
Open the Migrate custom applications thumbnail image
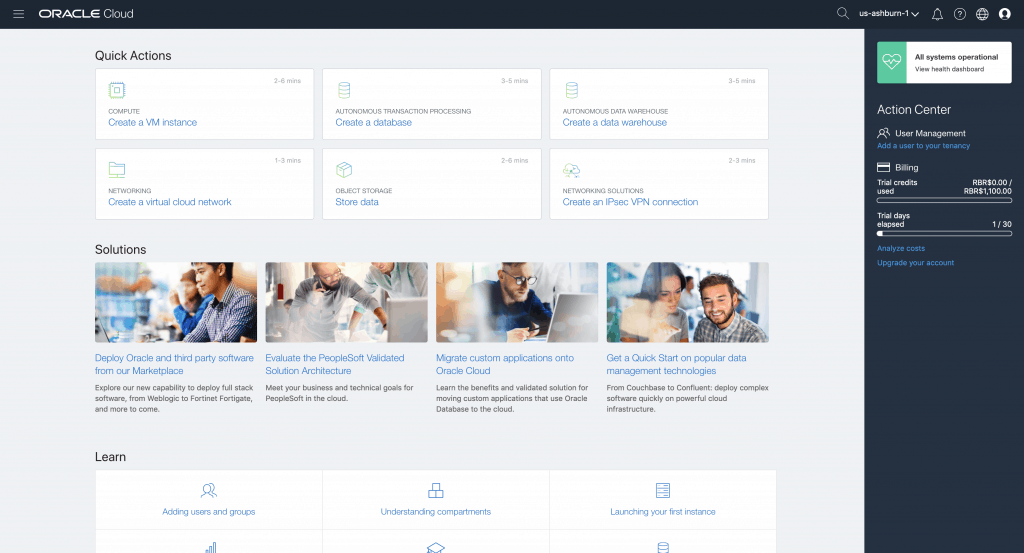pyautogui.click(x=517, y=302)
